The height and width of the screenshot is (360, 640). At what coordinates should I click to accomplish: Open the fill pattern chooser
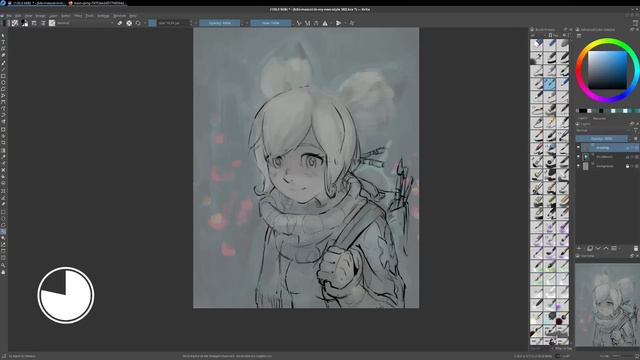pyautogui.click(x=15, y=23)
